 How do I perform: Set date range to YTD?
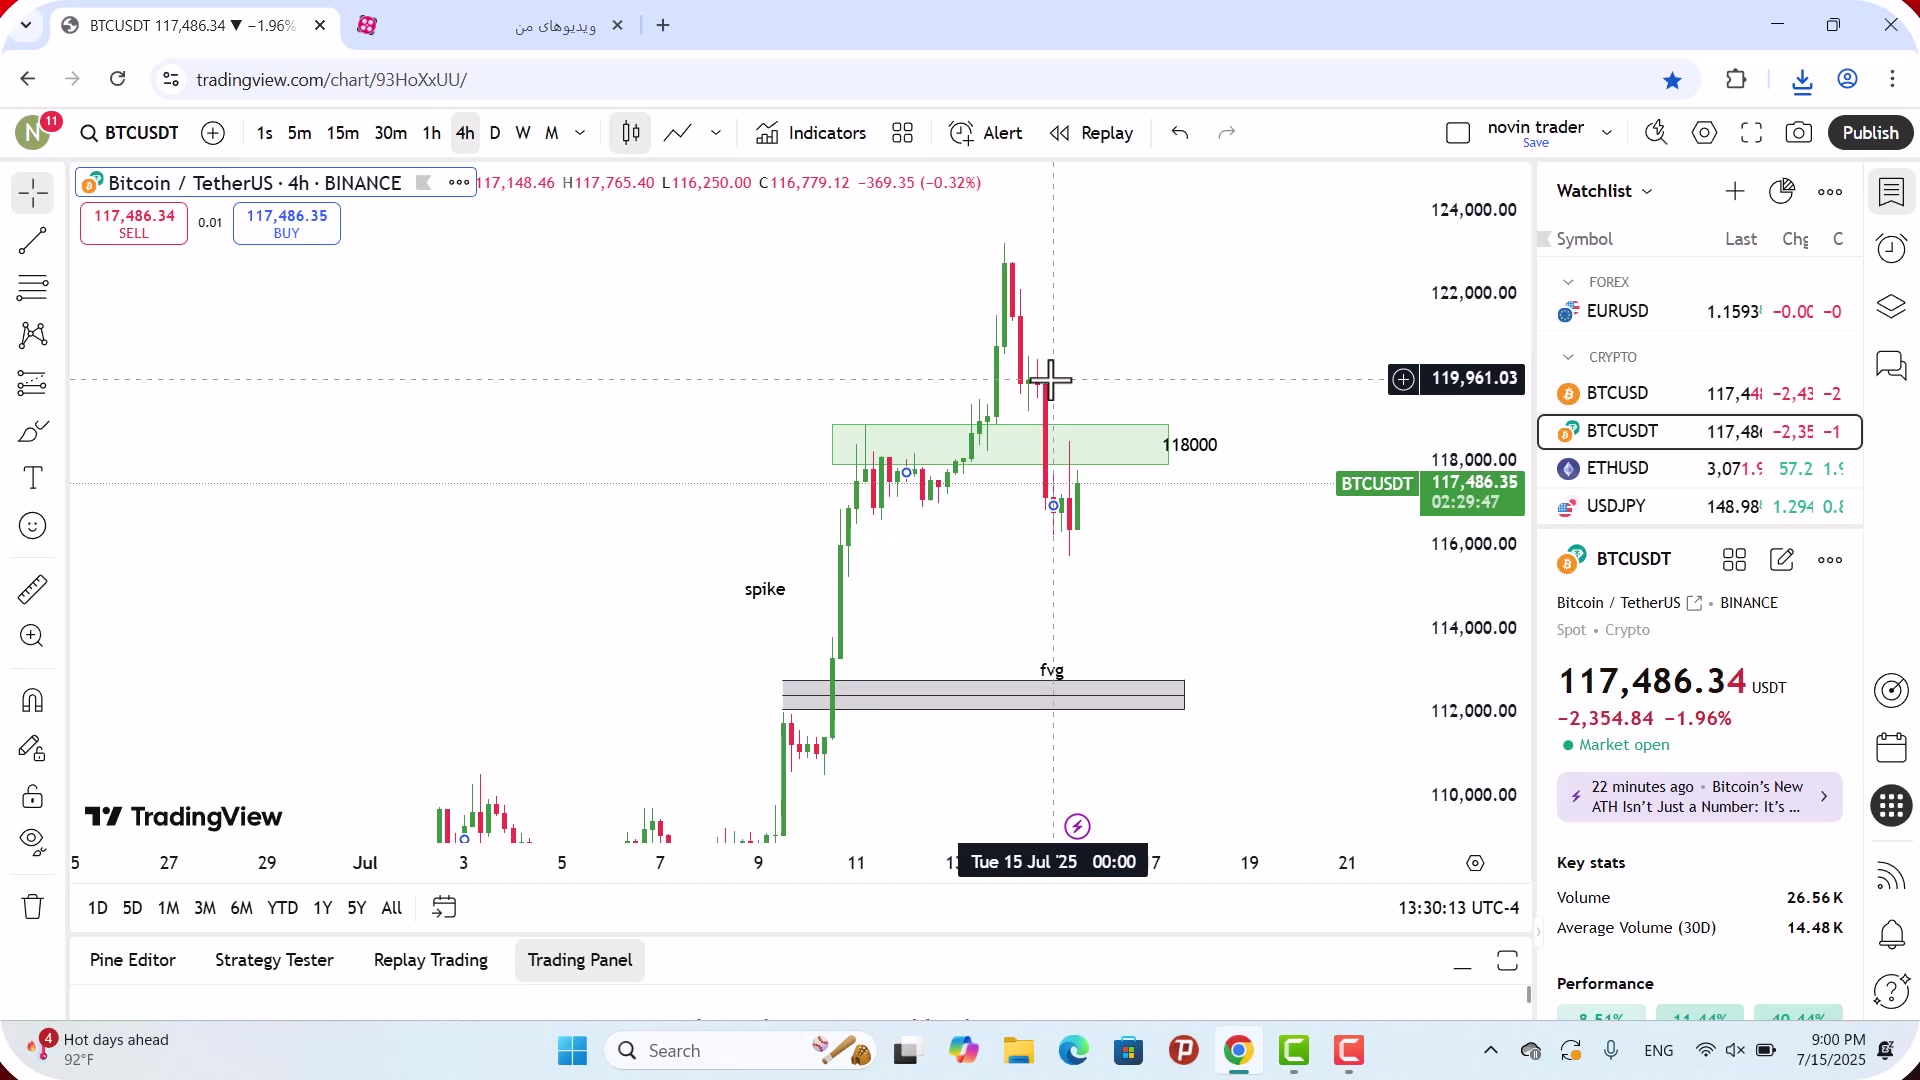click(x=283, y=908)
